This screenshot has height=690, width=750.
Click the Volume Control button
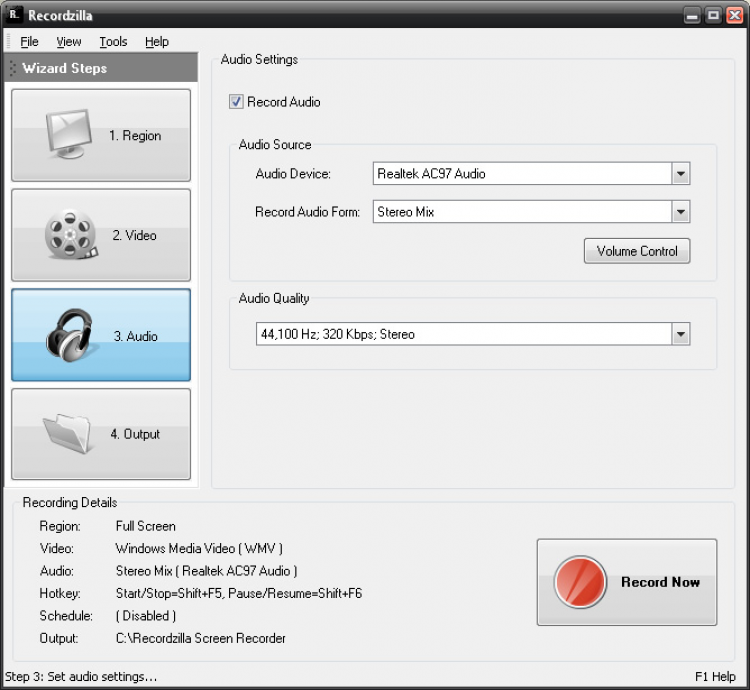(637, 251)
